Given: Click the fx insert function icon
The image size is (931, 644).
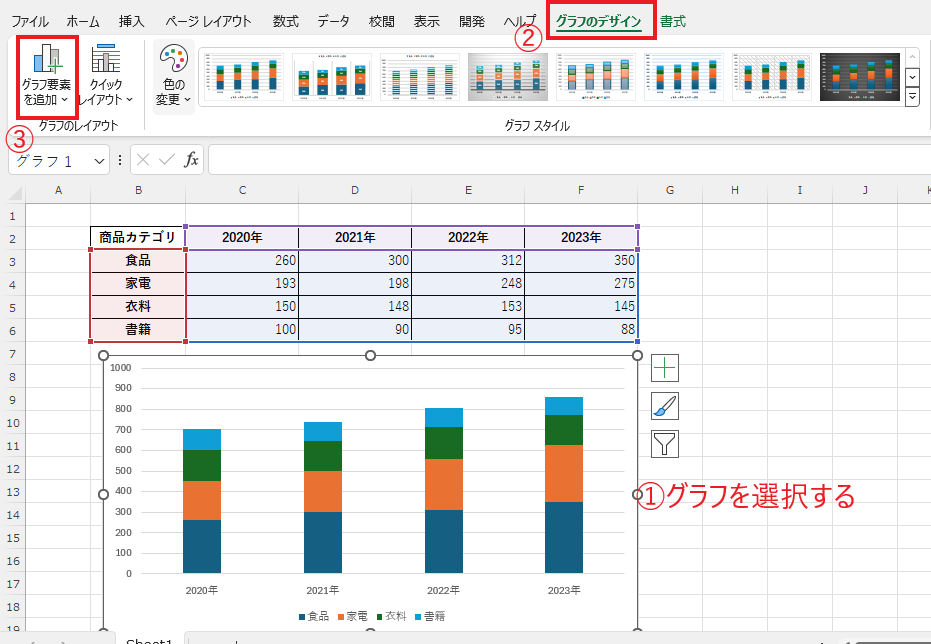Looking at the screenshot, I should pyautogui.click(x=190, y=160).
